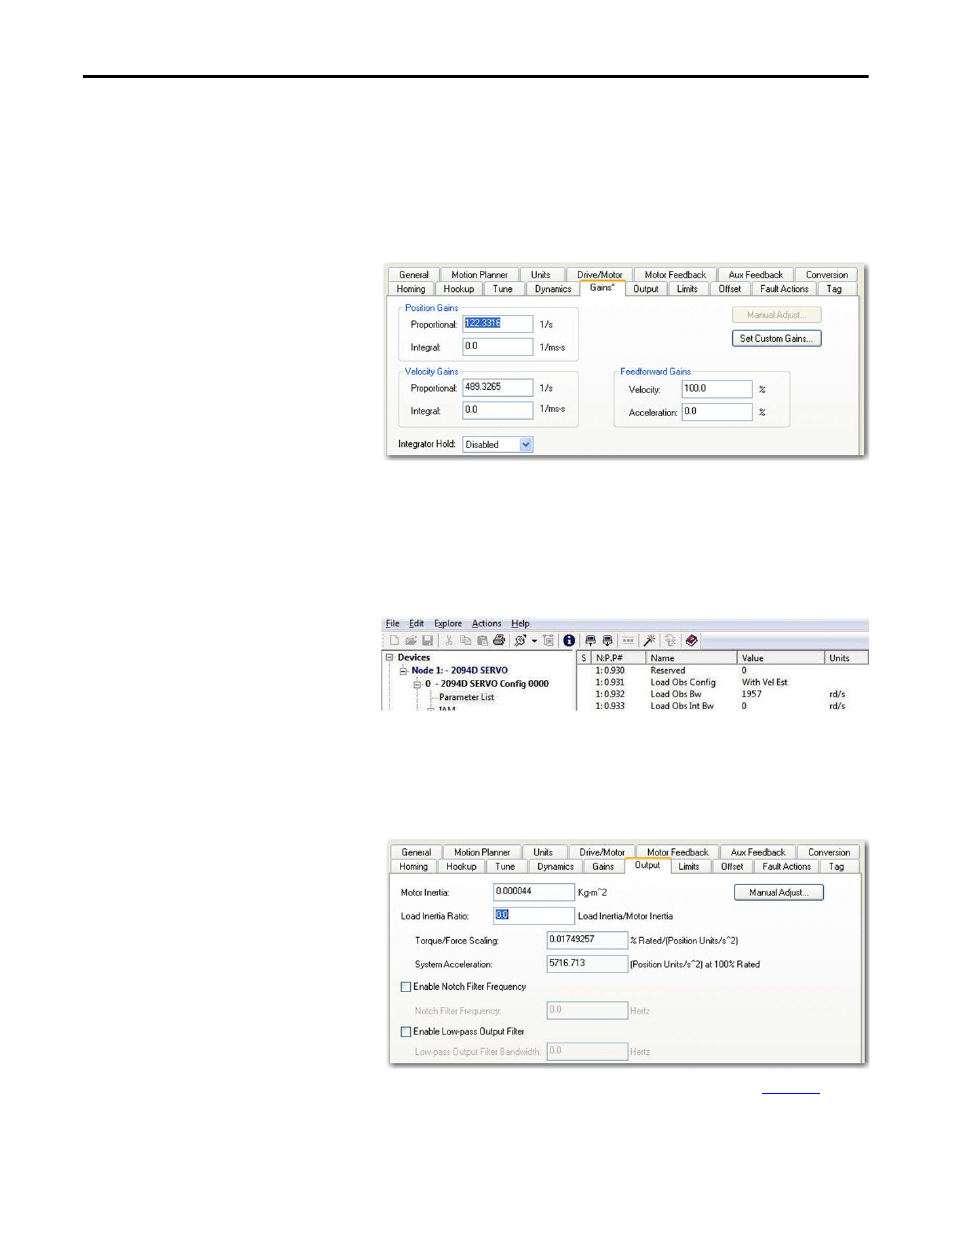Click the toolbar icon left of the info circle
Image resolution: width=954 pixels, height=1235 pixels.
tap(548, 640)
